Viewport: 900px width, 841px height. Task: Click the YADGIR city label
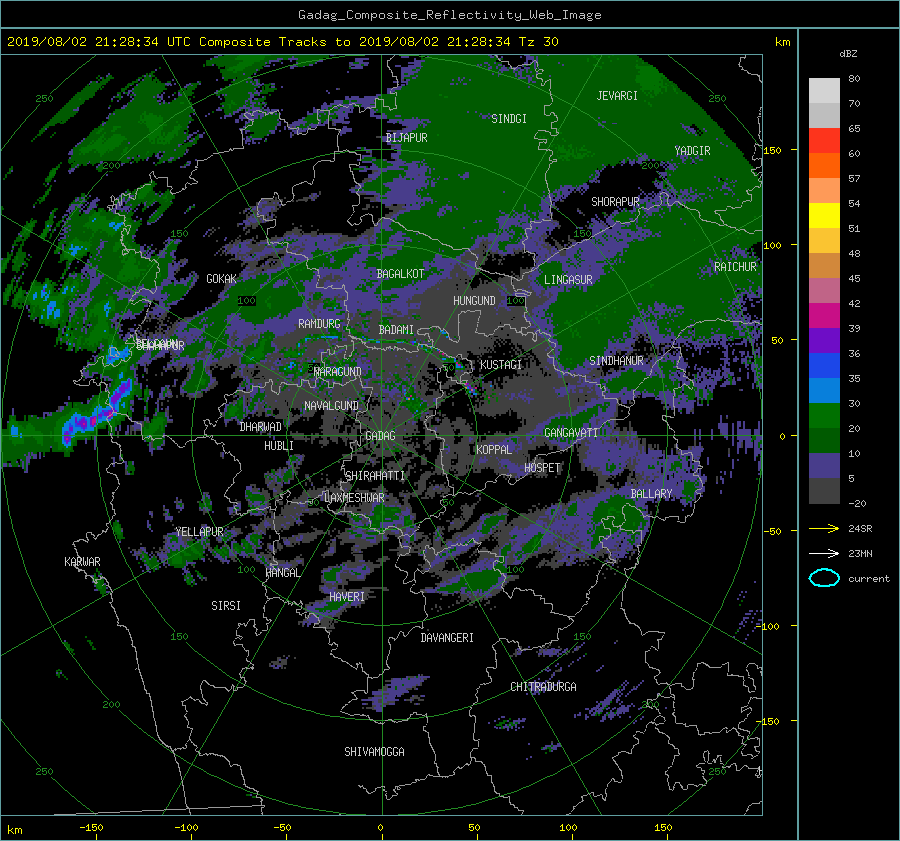[692, 151]
